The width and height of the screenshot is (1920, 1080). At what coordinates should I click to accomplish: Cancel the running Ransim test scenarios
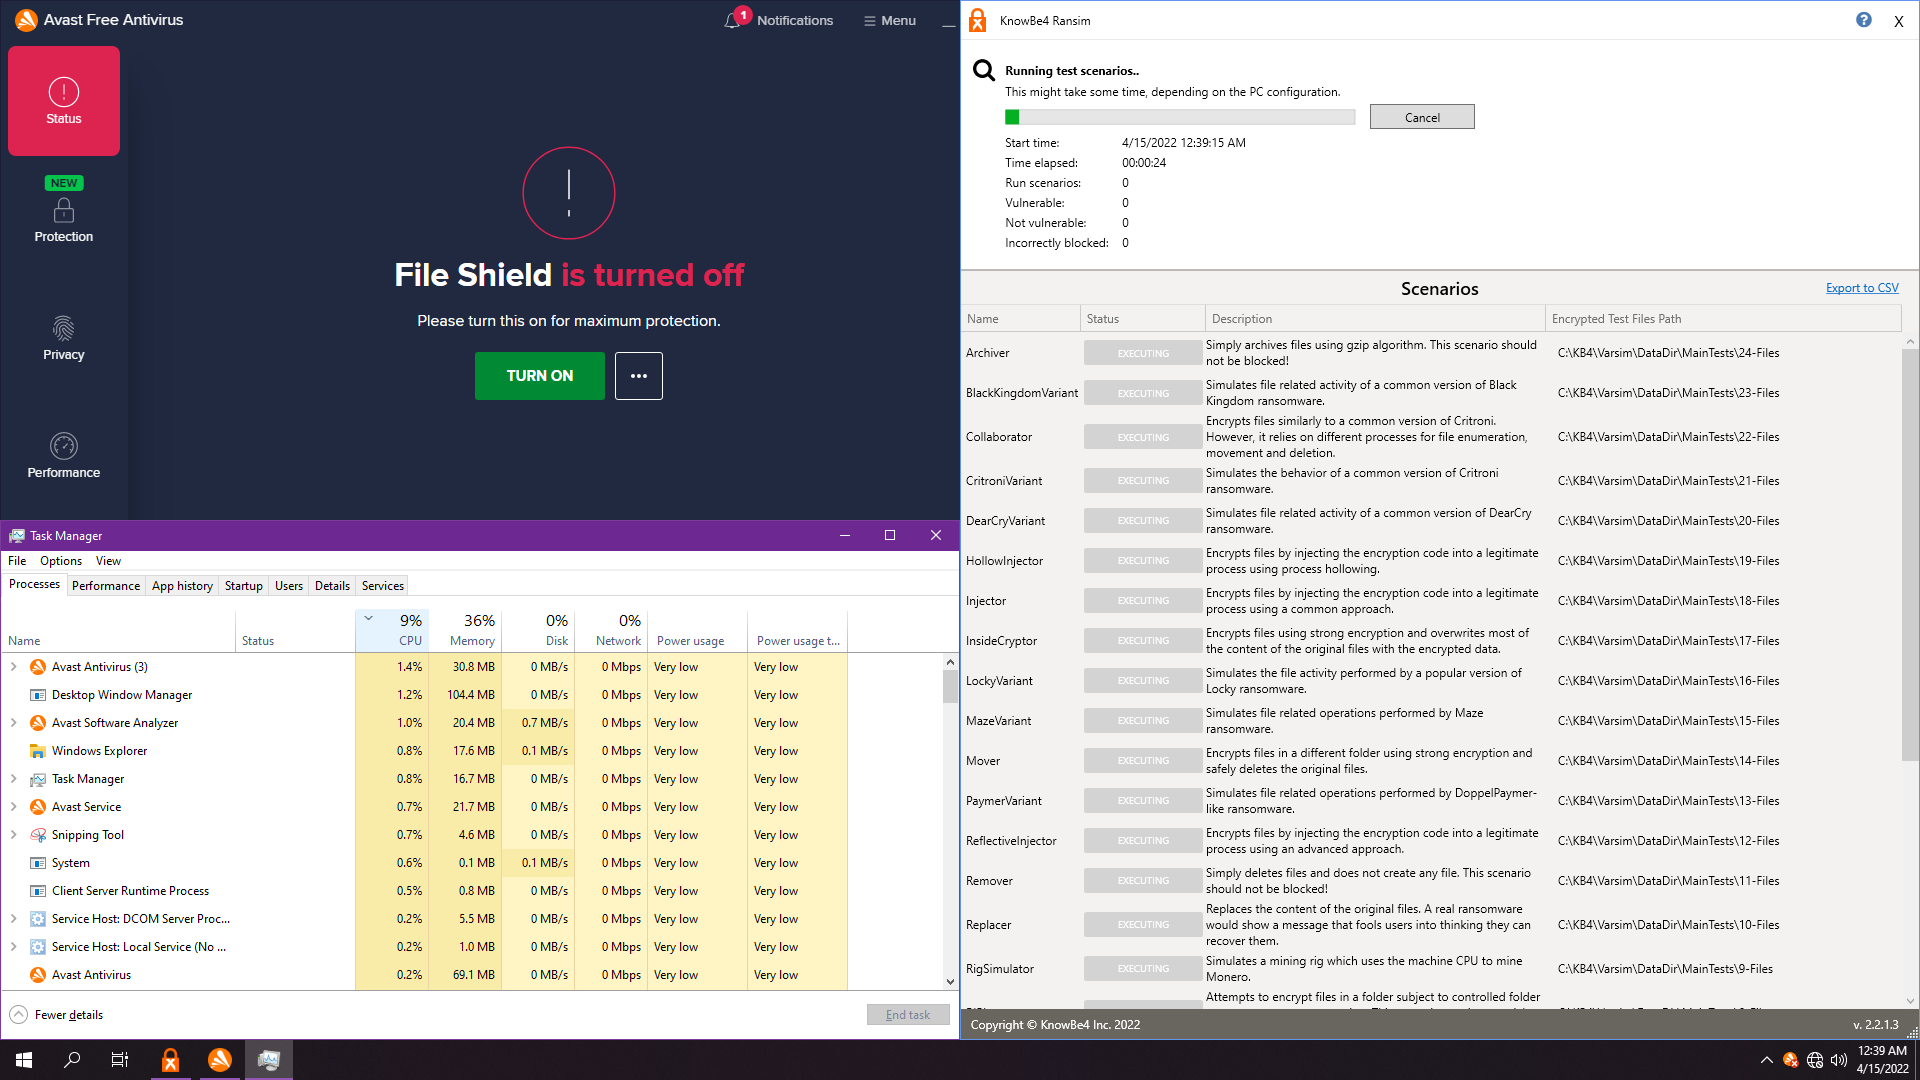pyautogui.click(x=1422, y=117)
